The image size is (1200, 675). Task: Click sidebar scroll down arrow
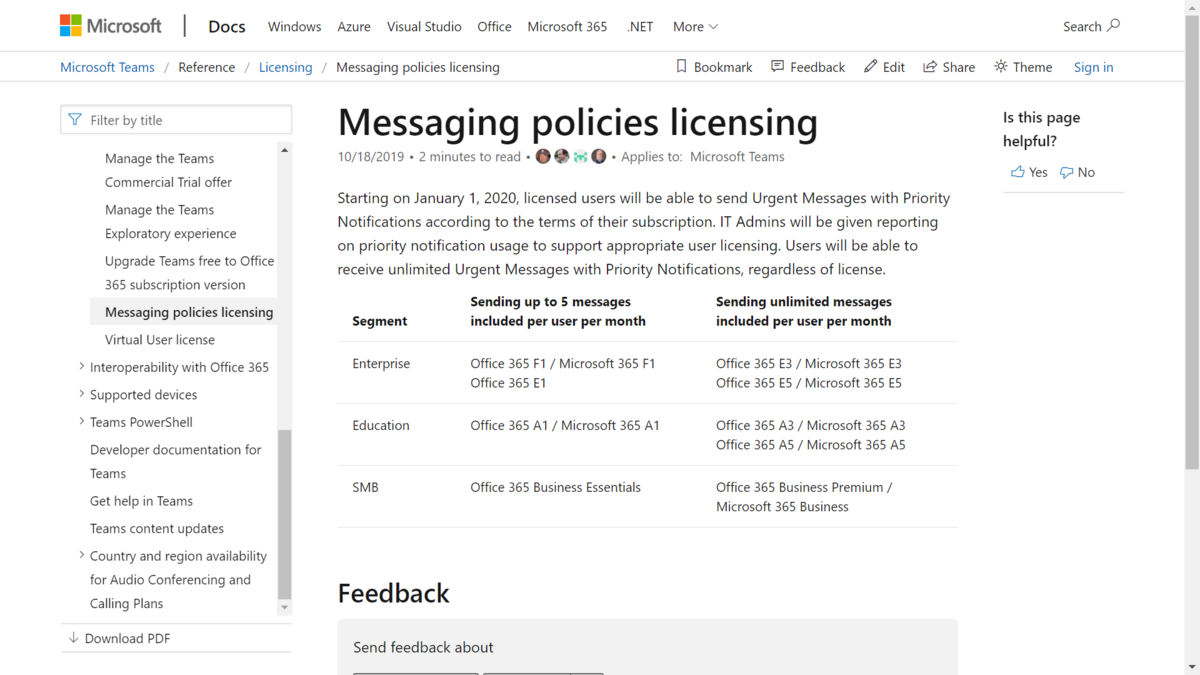pyautogui.click(x=285, y=607)
